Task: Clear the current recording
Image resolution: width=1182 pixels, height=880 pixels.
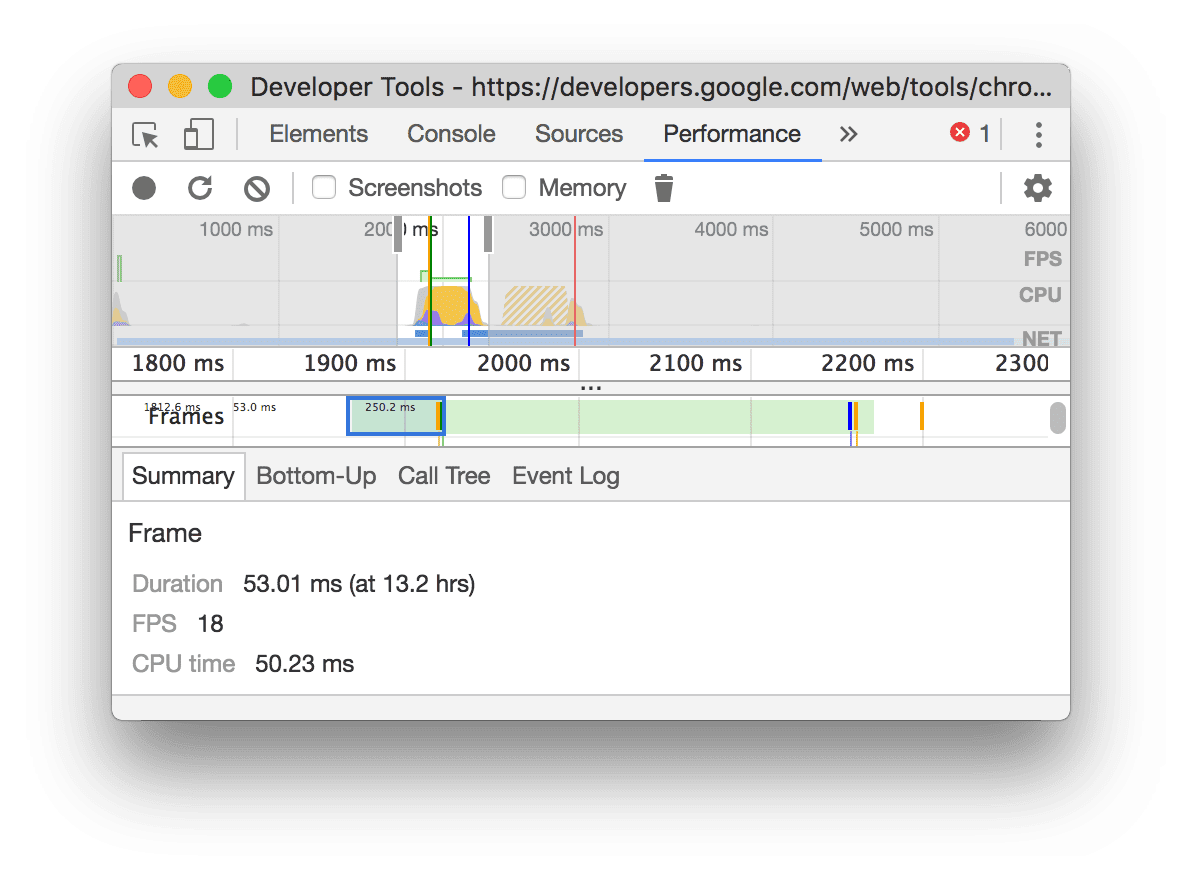Action: coord(257,188)
